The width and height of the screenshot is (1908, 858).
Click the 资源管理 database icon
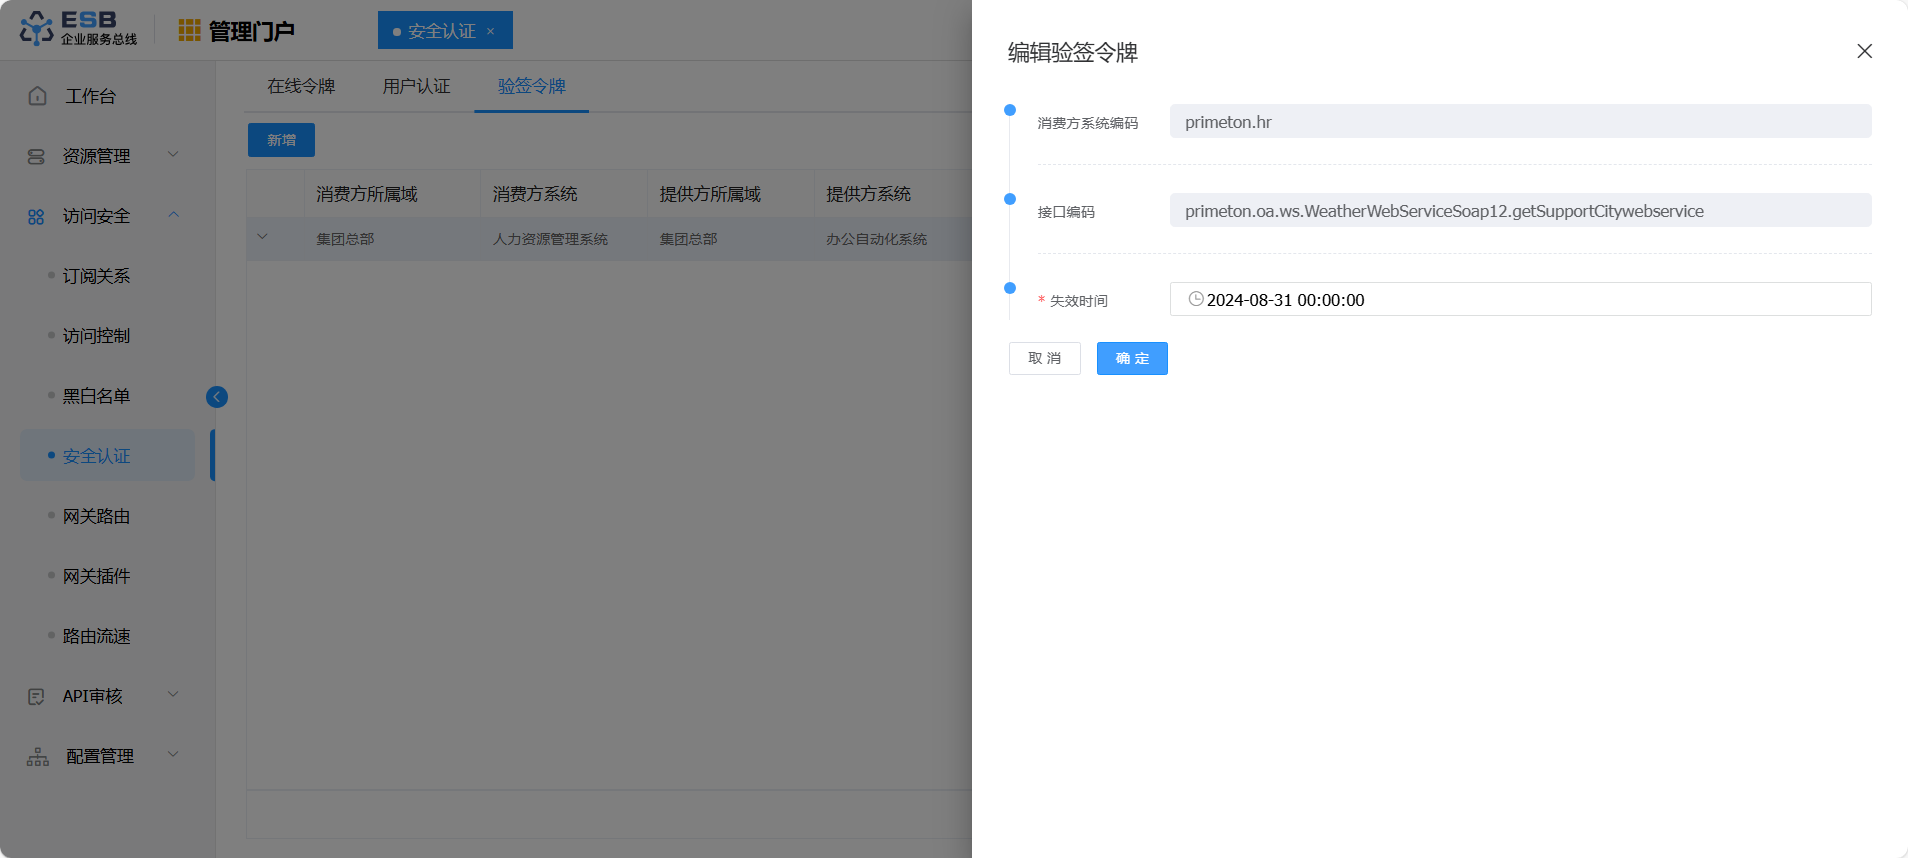coord(36,156)
